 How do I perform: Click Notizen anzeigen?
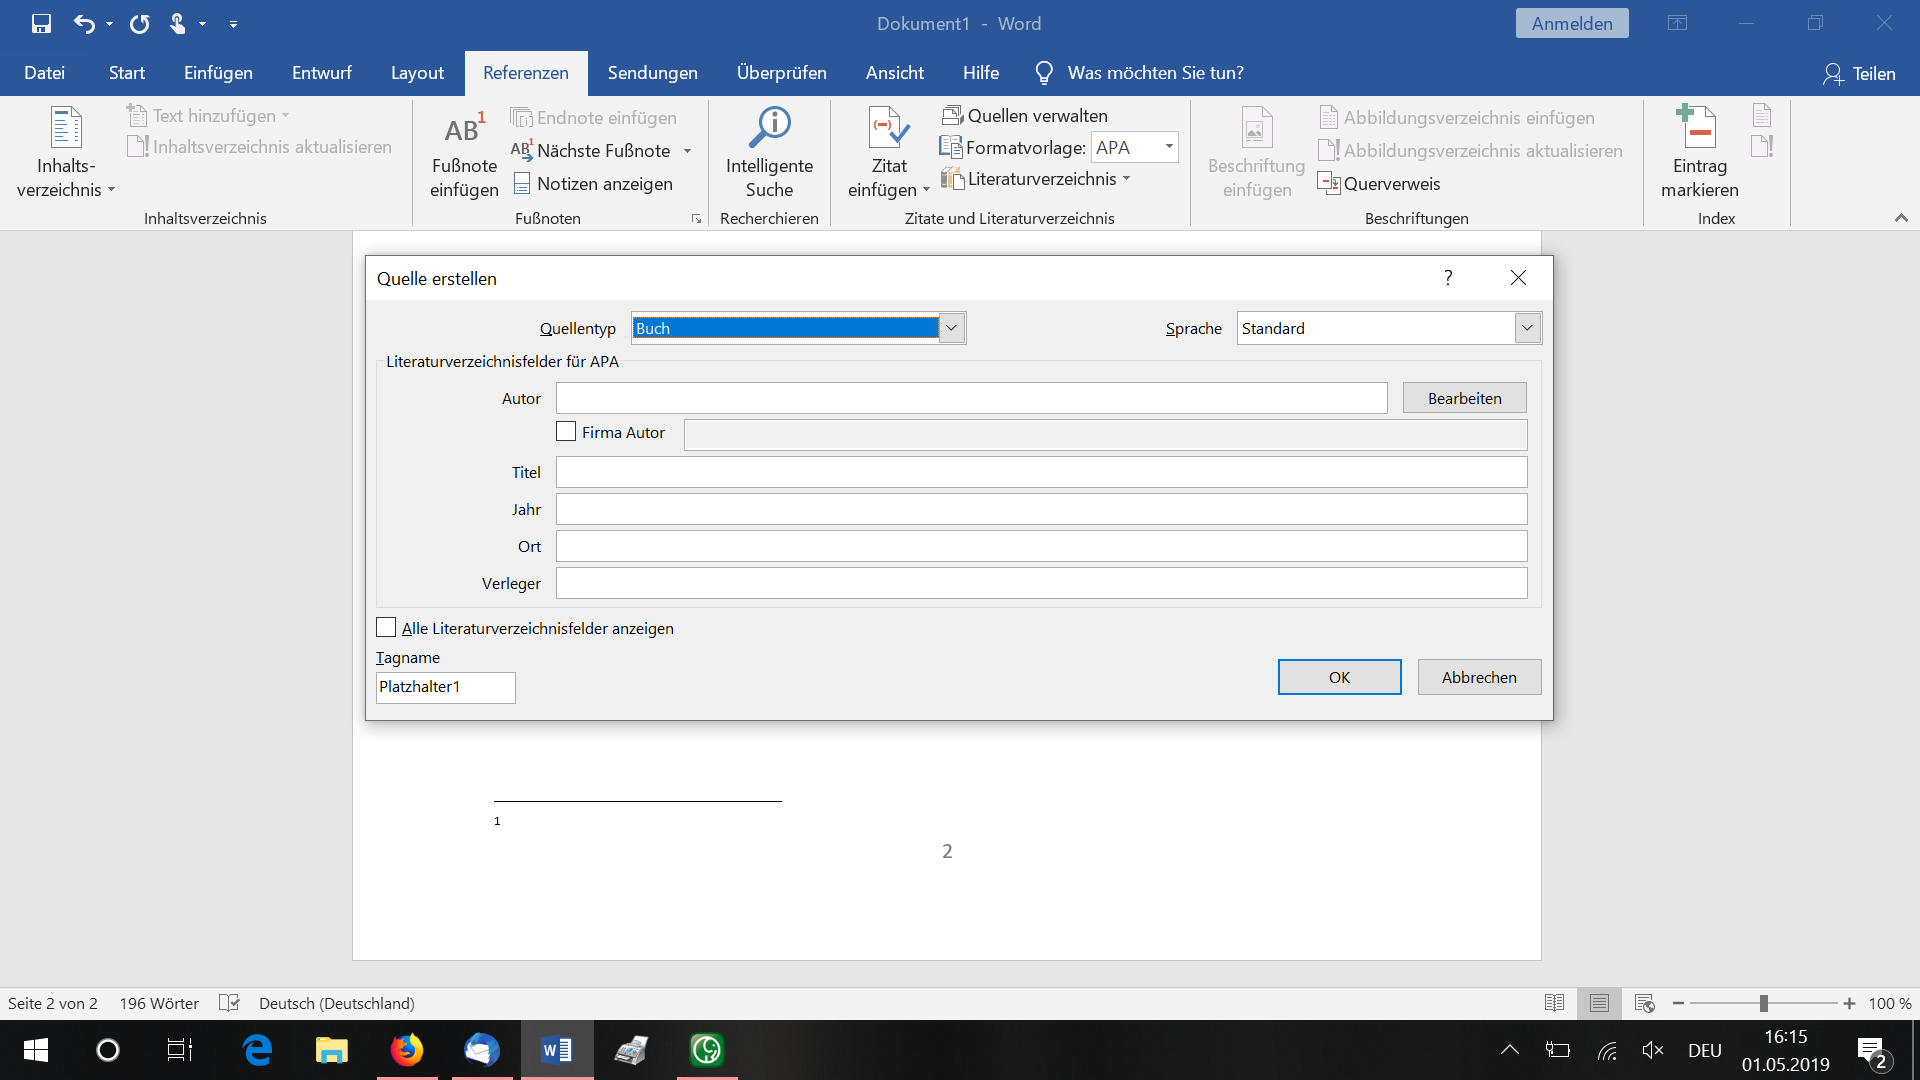[x=592, y=183]
